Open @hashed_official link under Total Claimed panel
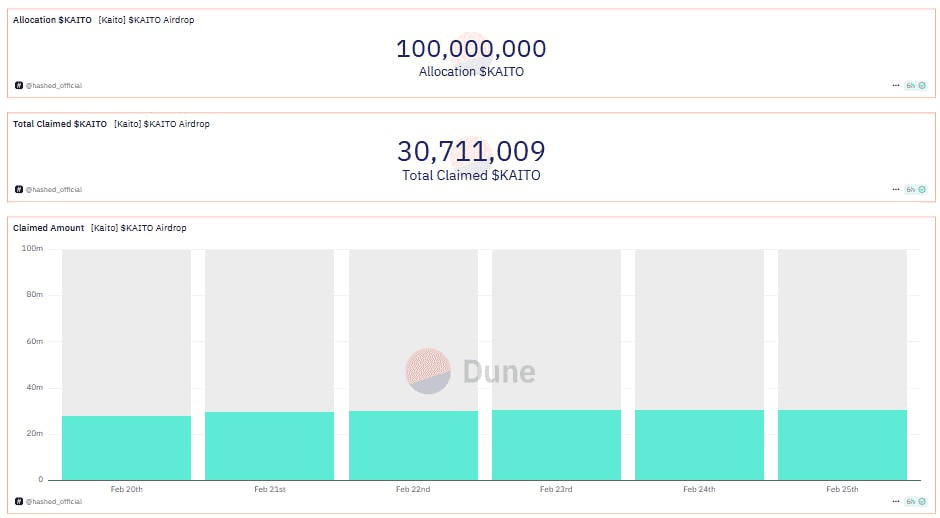 tap(54, 189)
